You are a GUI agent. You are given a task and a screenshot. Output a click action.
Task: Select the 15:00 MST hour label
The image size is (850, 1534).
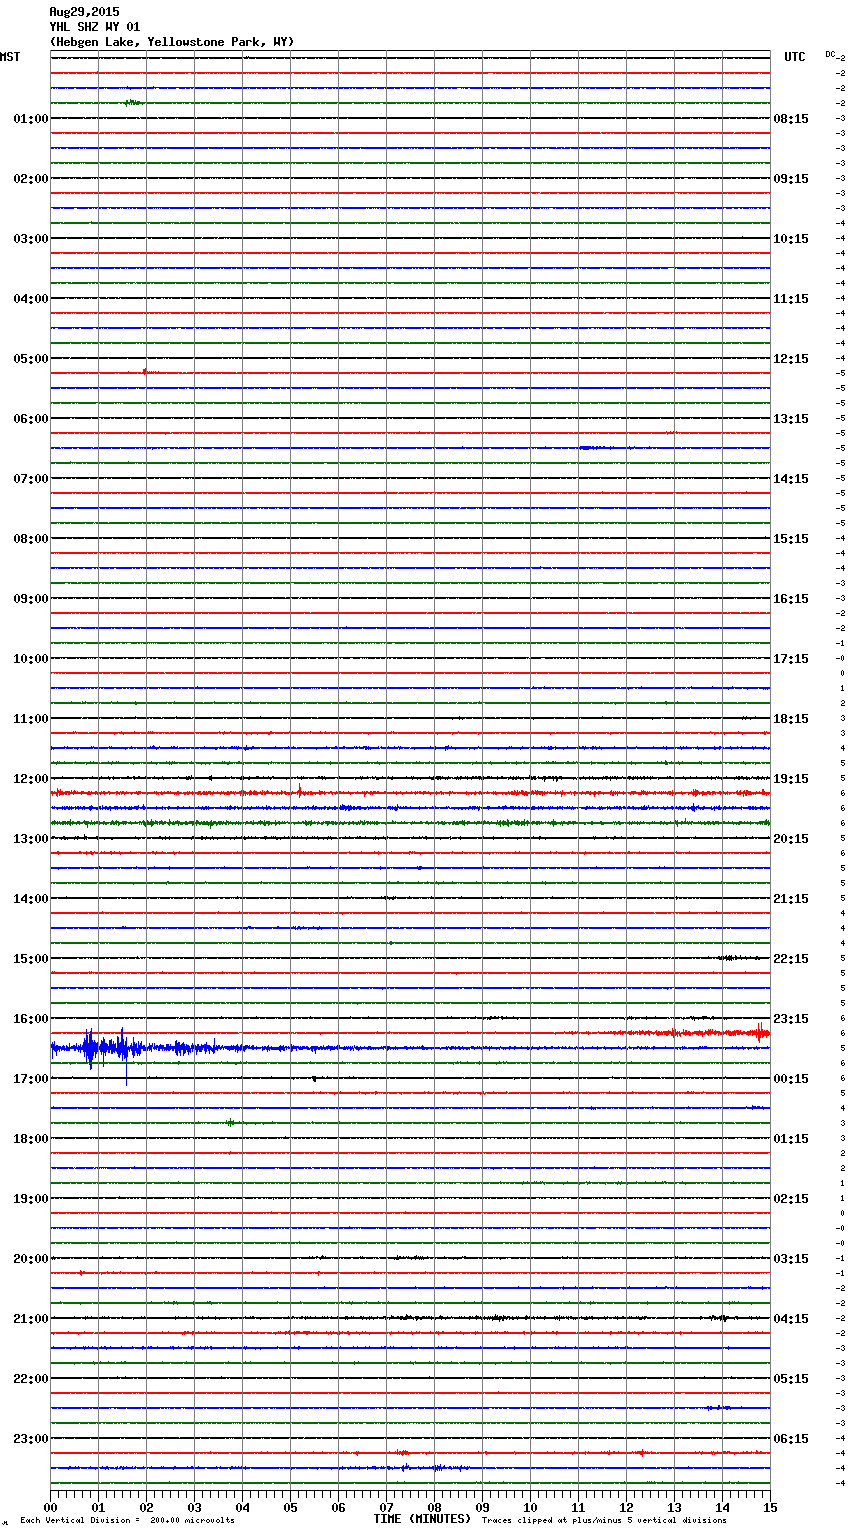click(31, 959)
